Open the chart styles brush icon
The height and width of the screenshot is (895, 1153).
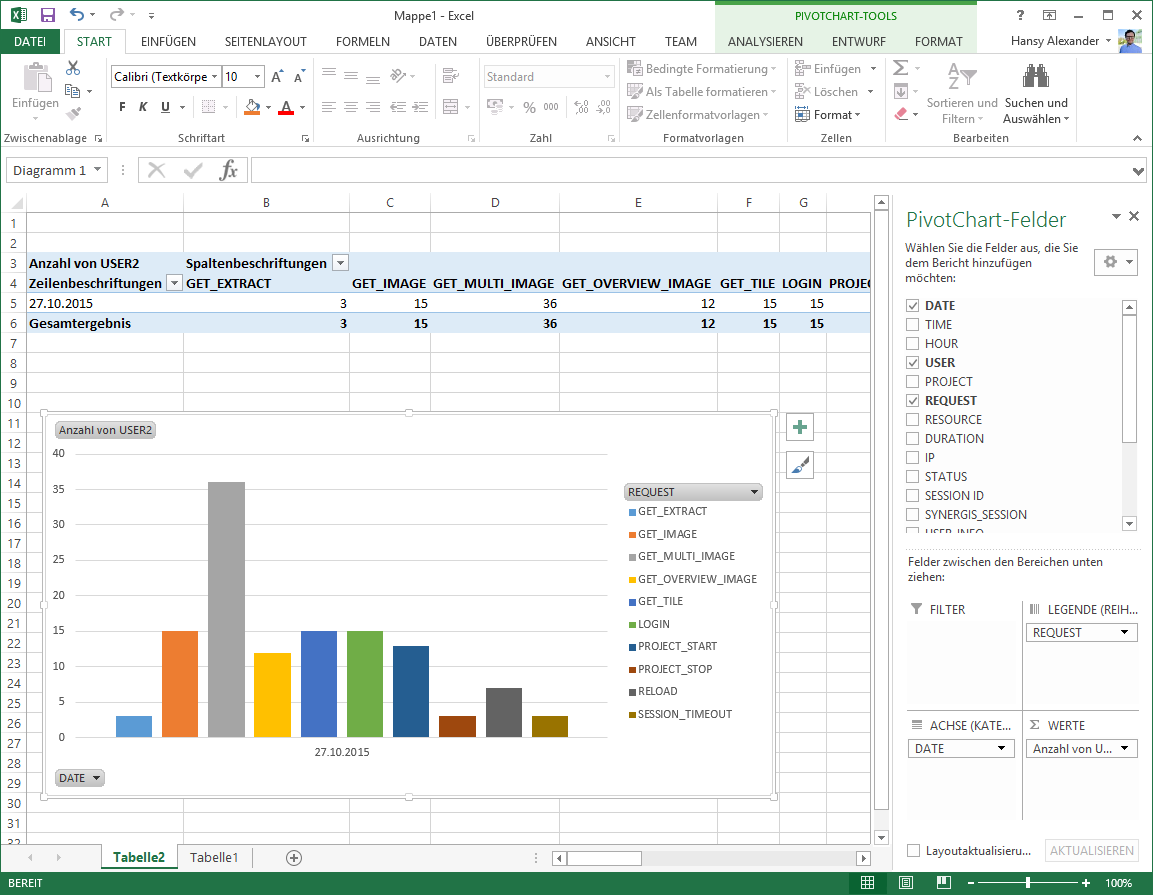pyautogui.click(x=798, y=464)
